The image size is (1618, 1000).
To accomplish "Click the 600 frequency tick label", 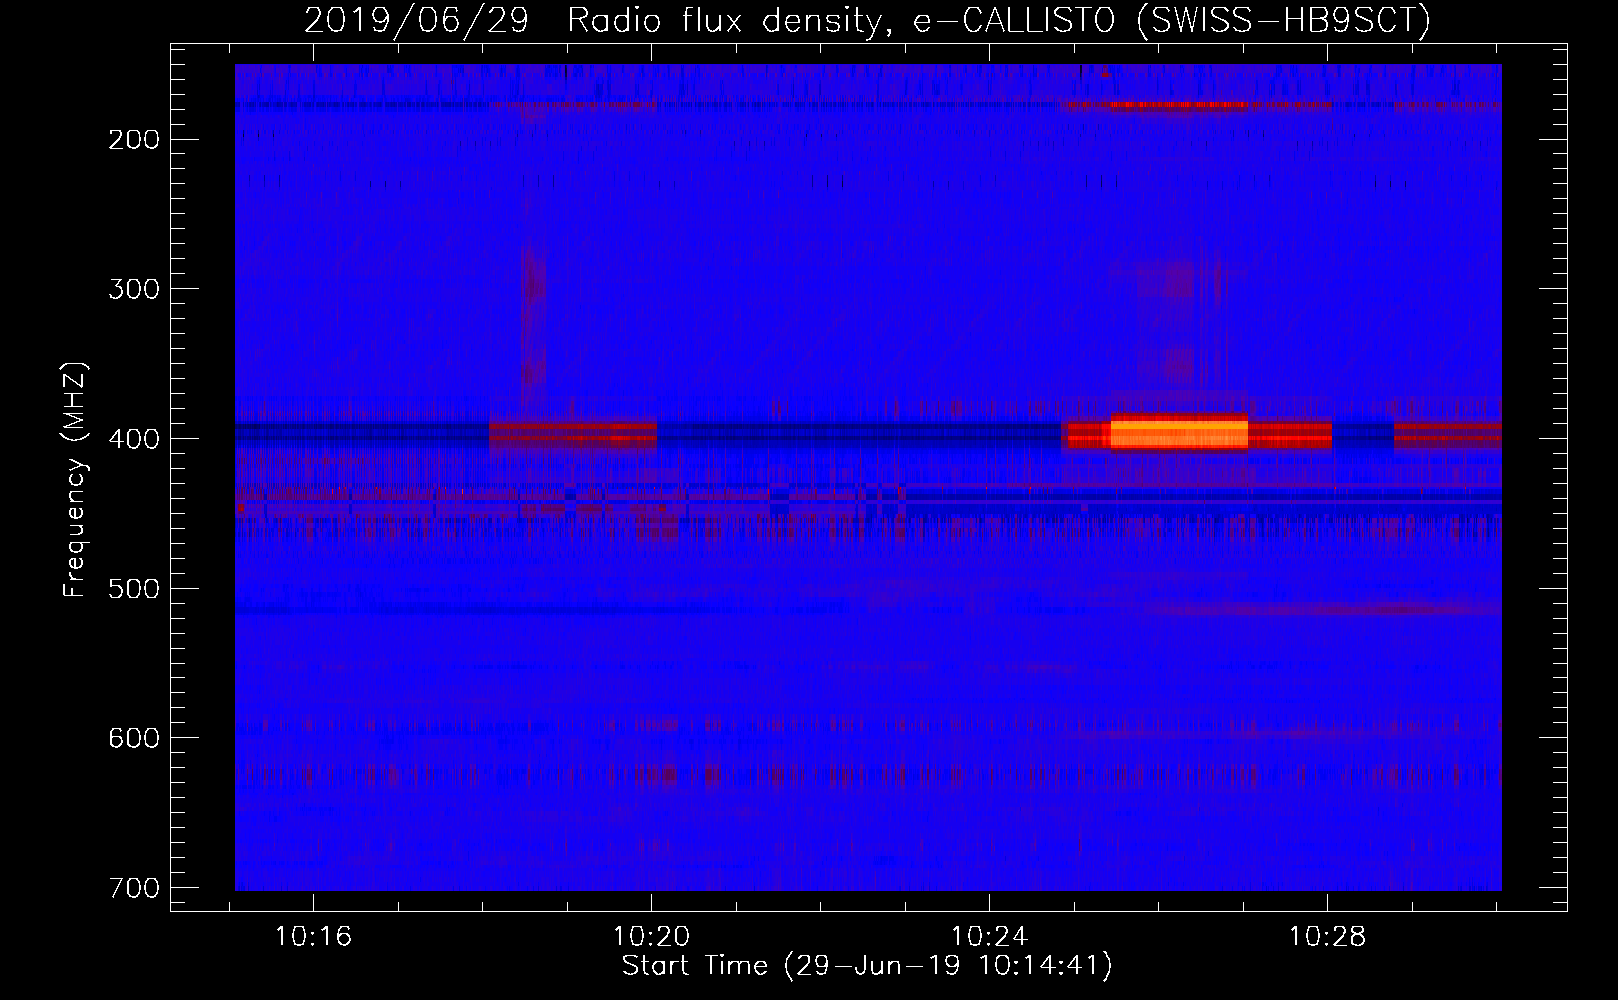I will 133,738.
